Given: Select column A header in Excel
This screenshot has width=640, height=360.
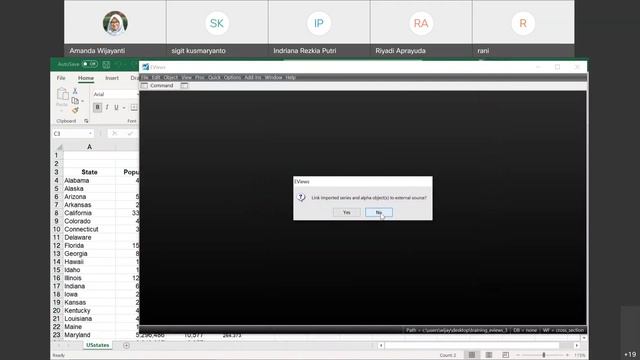Looking at the screenshot, I should pyautogui.click(x=89, y=147).
